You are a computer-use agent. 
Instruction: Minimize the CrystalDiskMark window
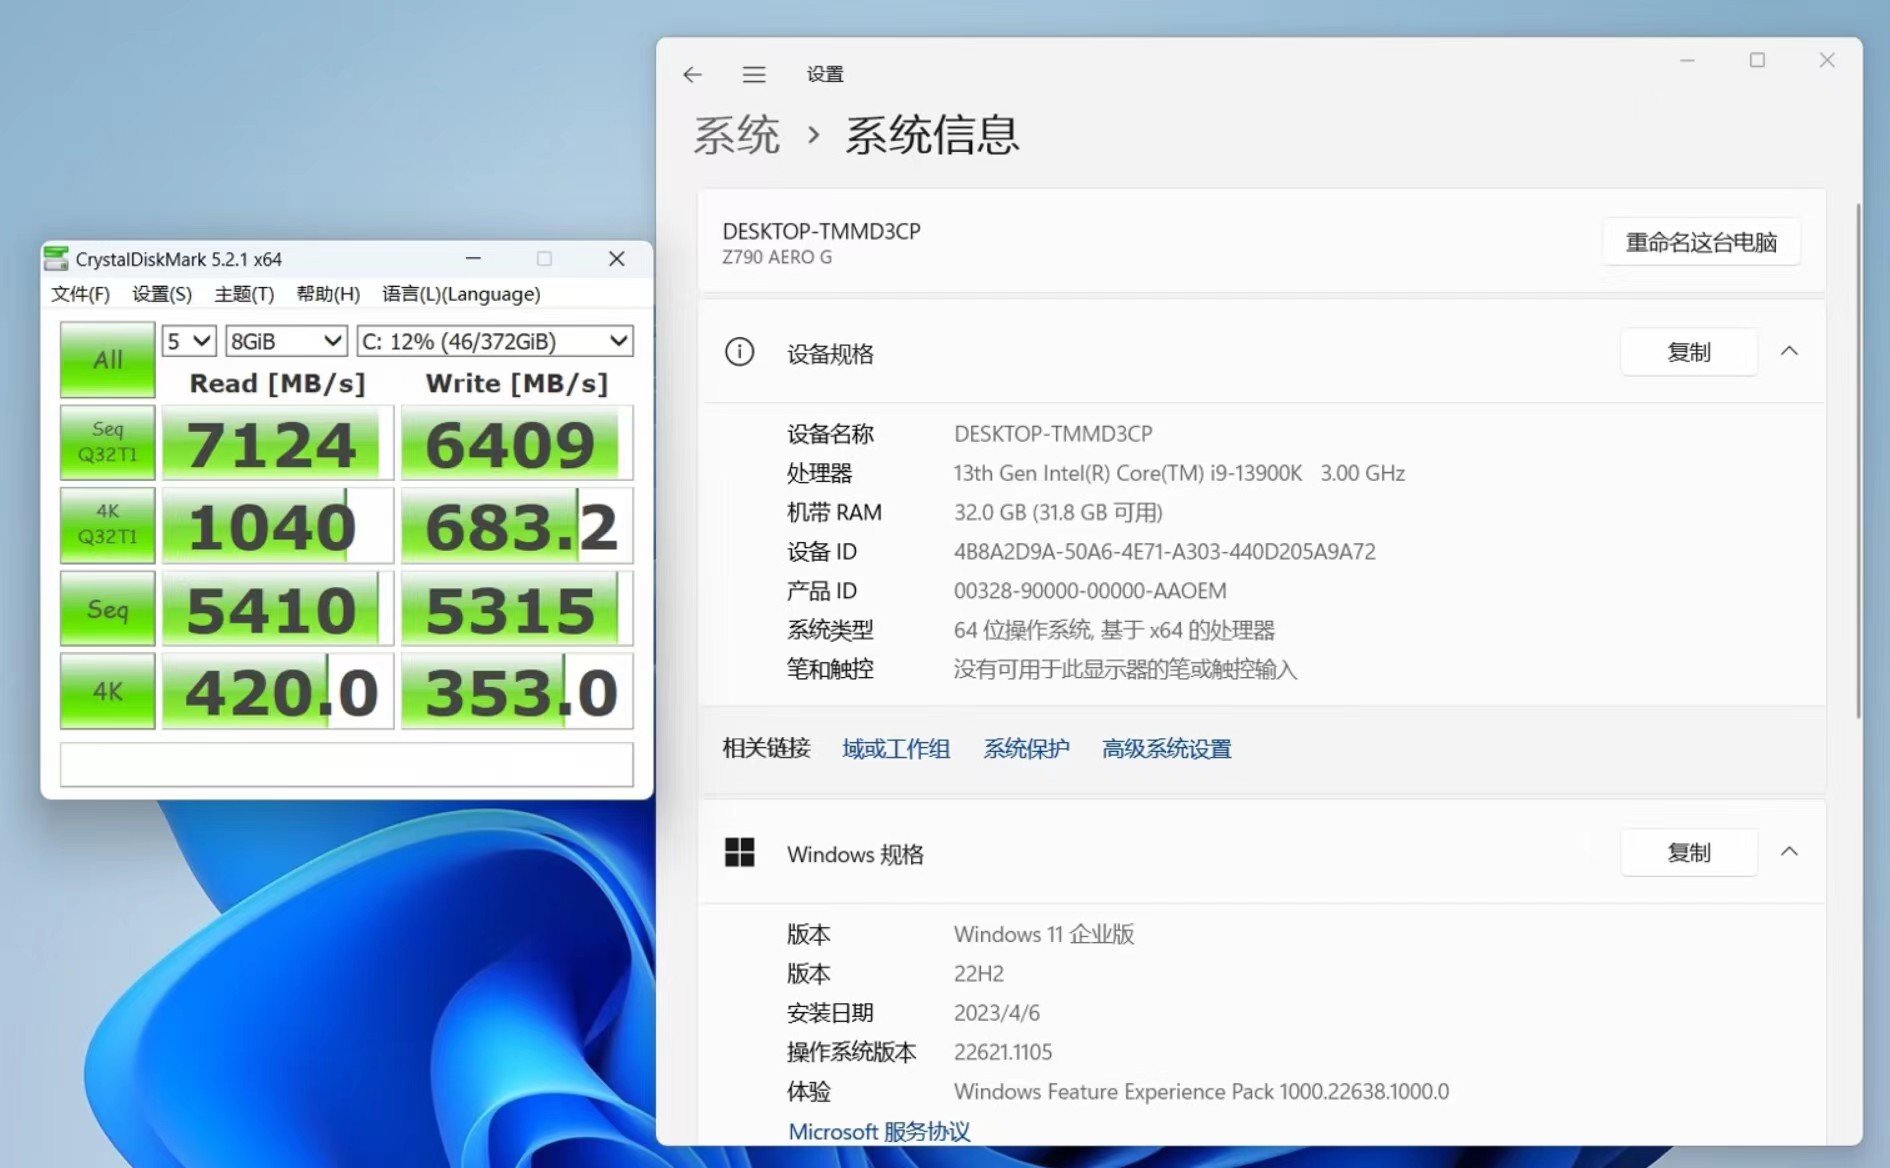tap(473, 259)
